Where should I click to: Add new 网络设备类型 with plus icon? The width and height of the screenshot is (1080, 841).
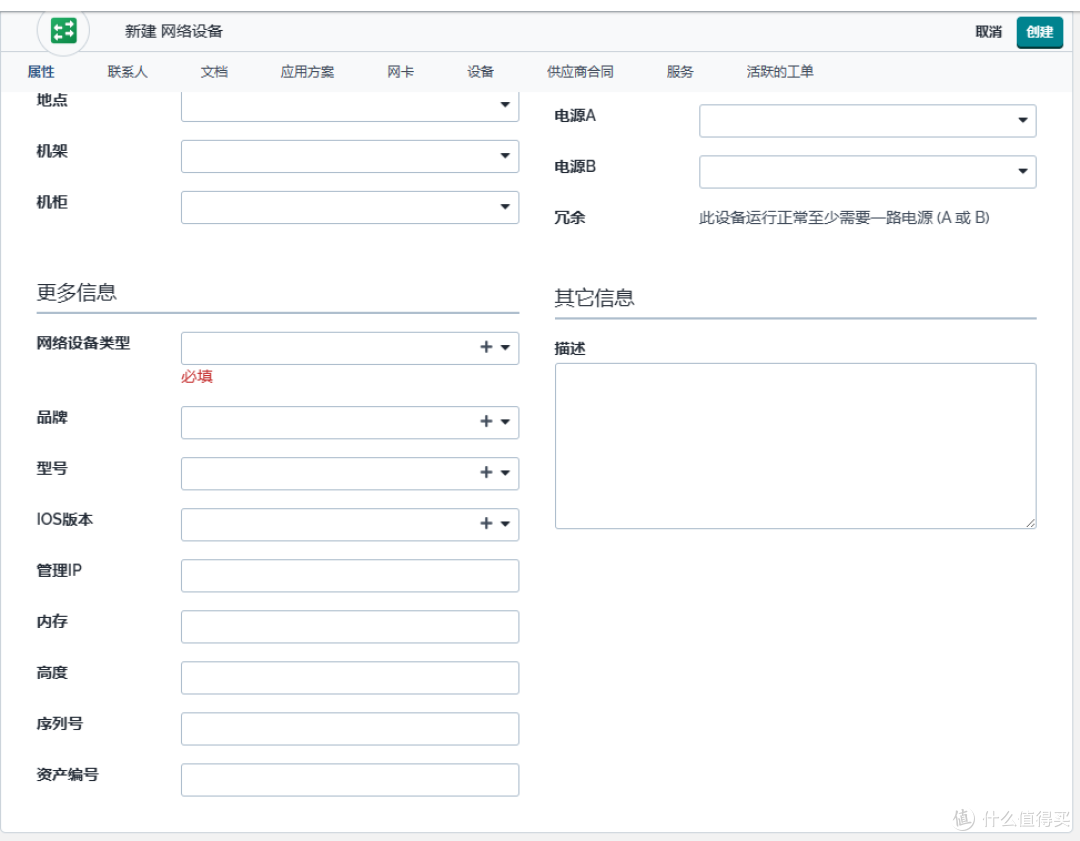click(486, 347)
